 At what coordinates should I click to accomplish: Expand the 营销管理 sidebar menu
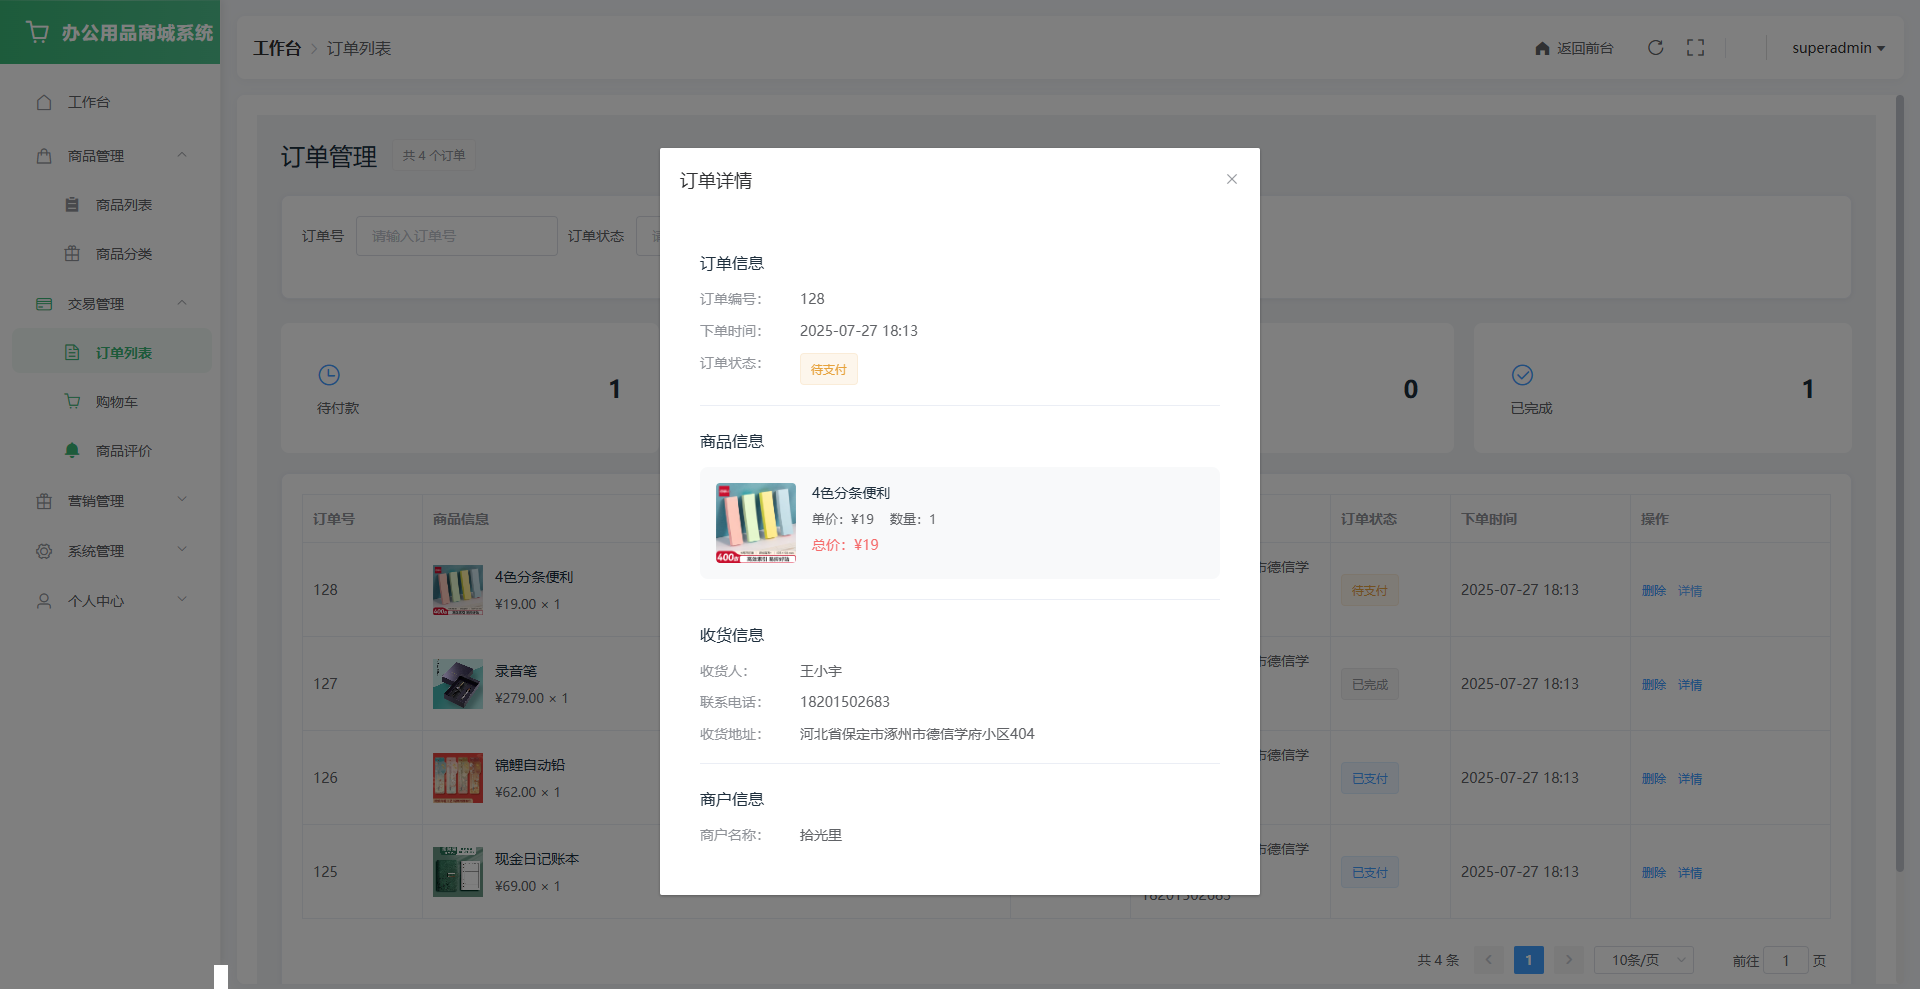tap(110, 501)
